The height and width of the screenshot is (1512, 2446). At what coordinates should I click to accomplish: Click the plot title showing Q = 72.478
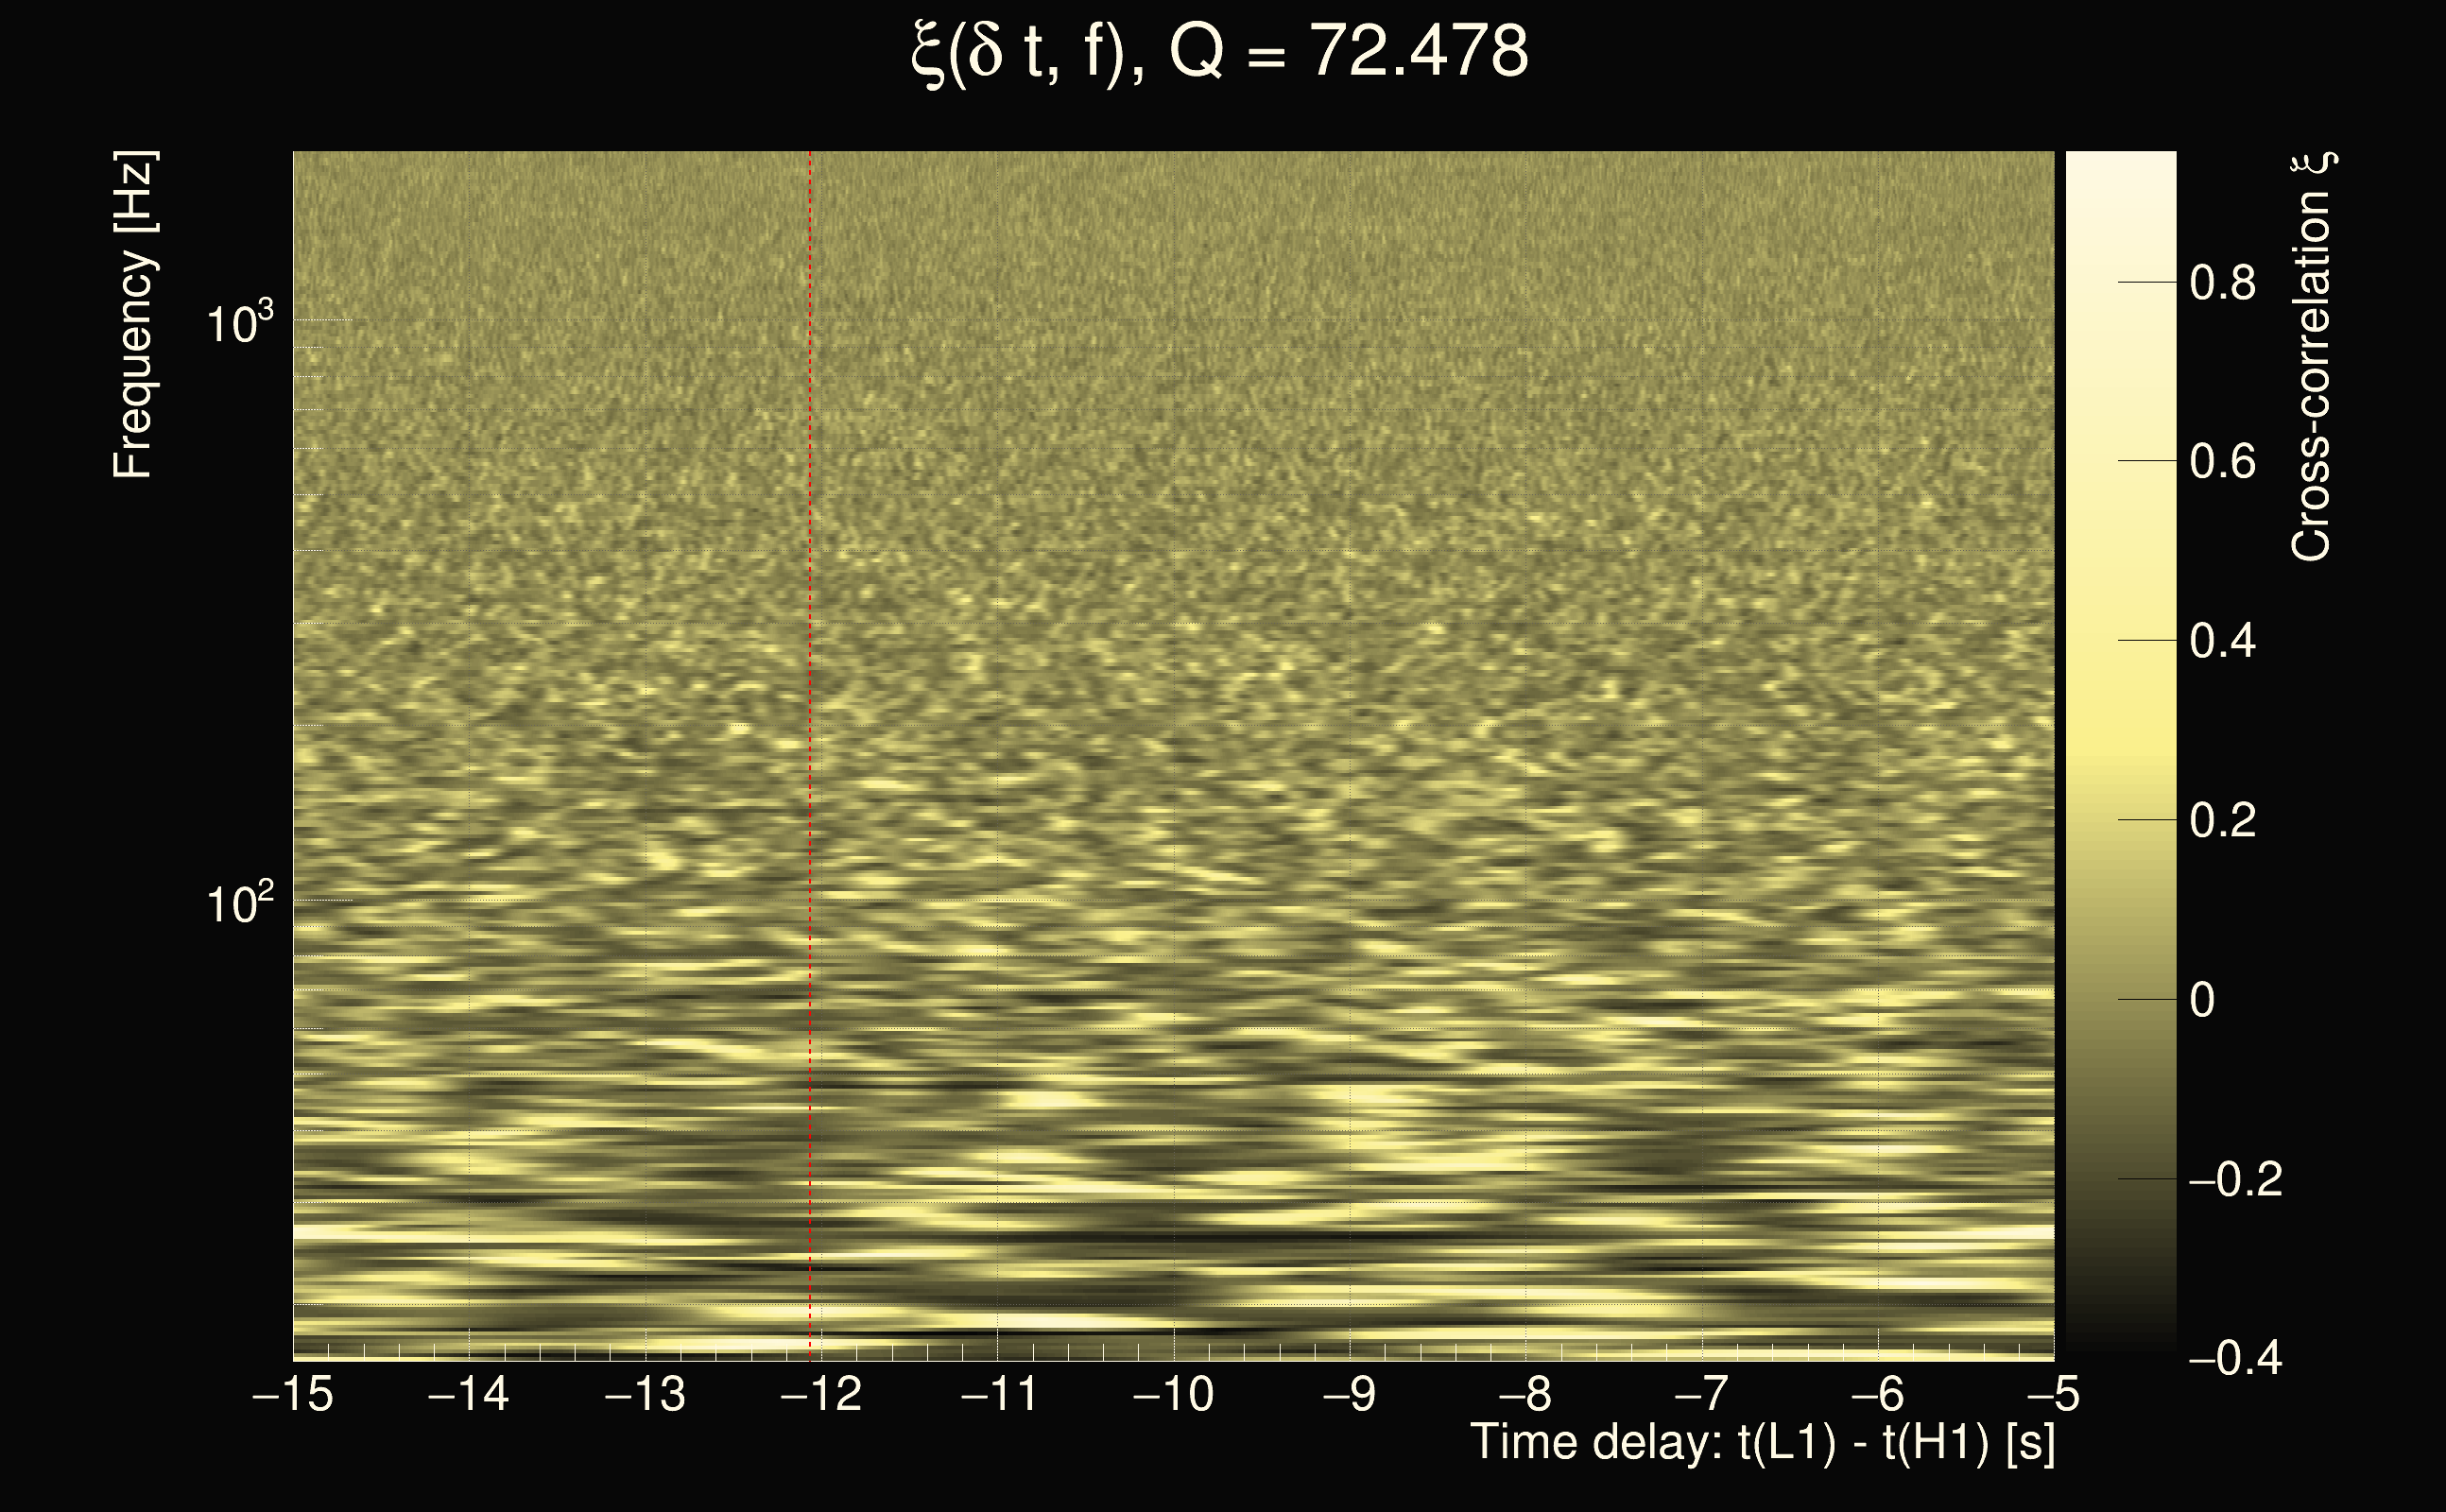[1220, 52]
